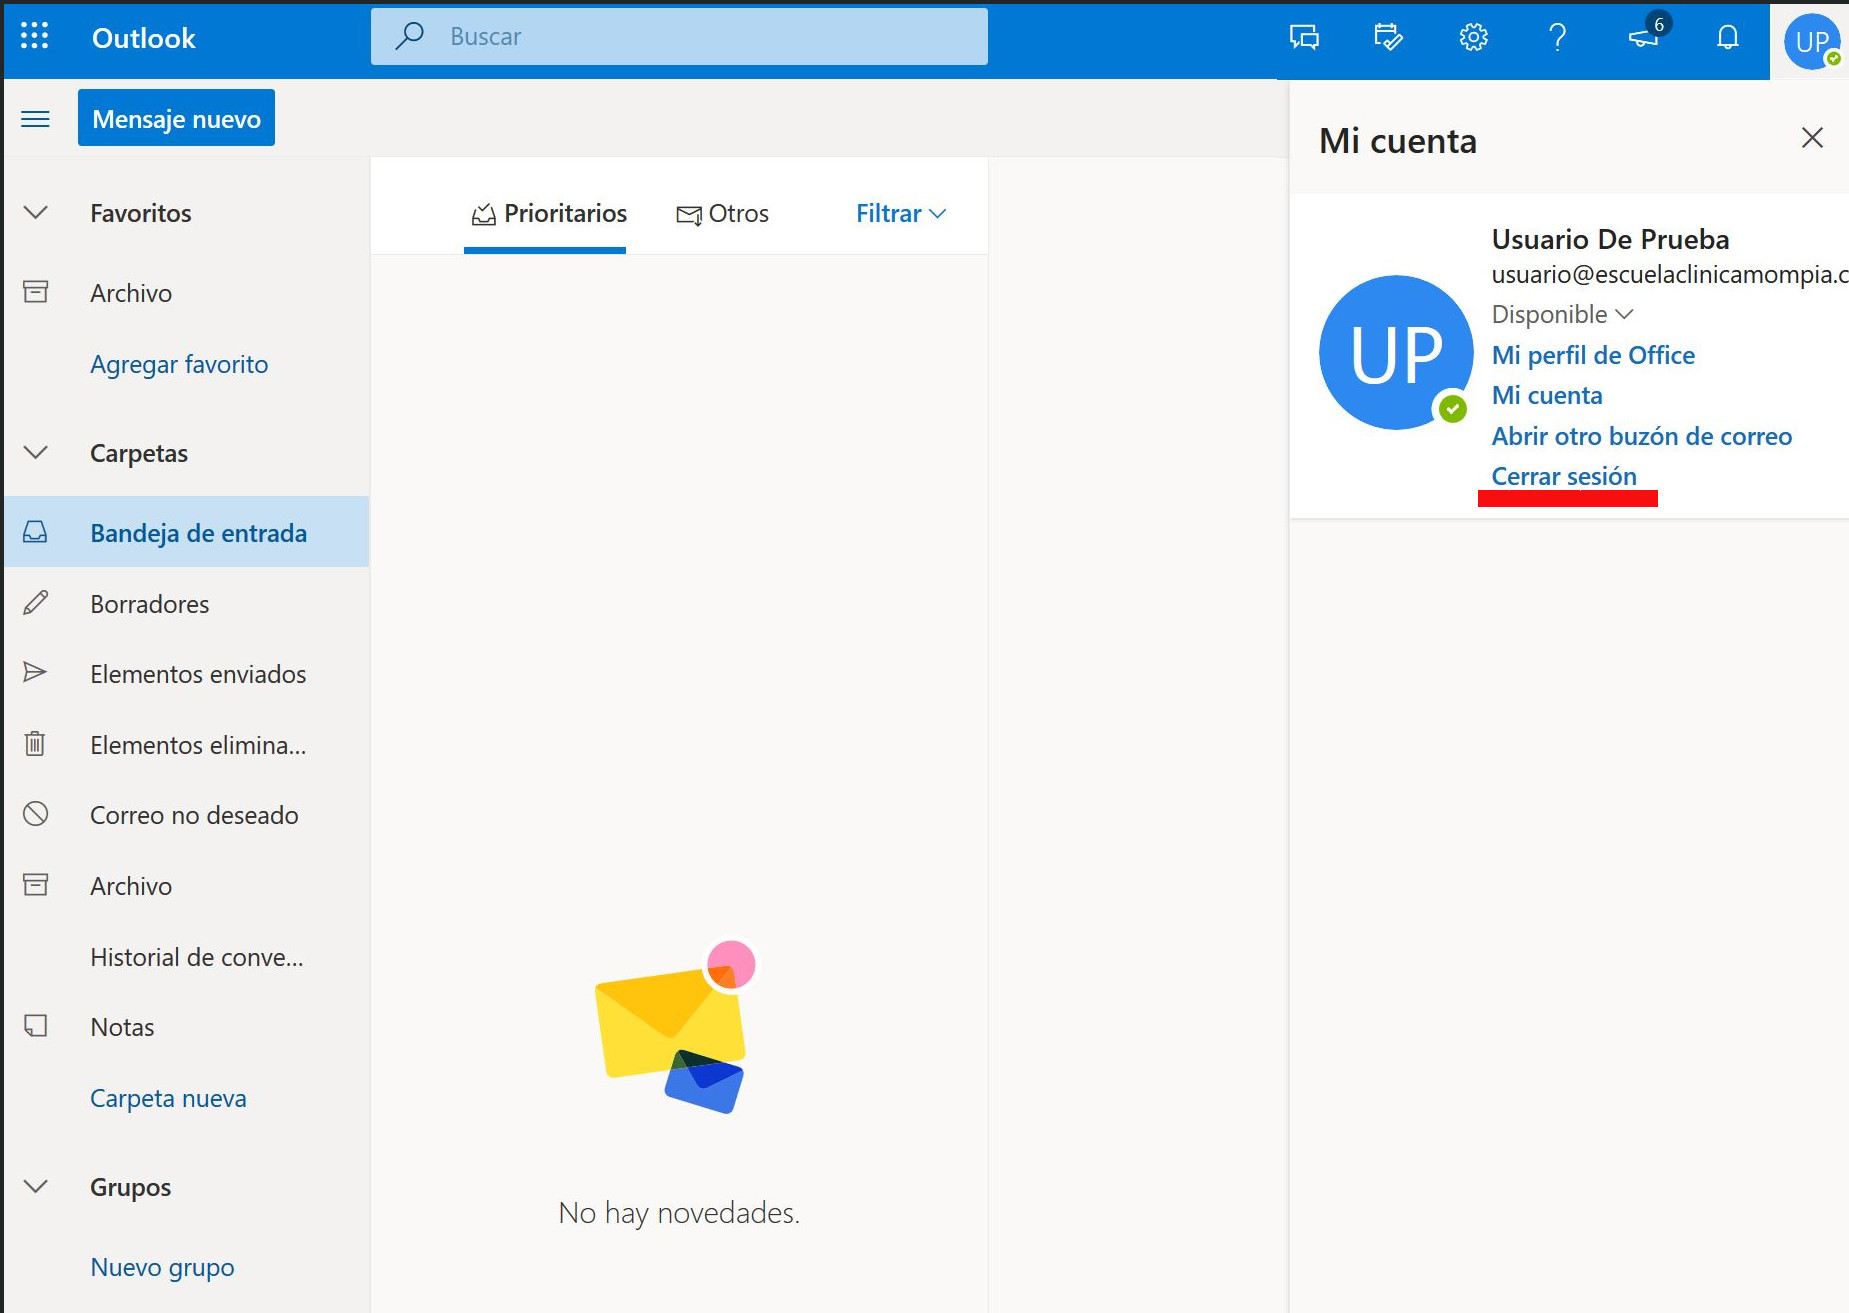Open the Mi cuenta link
Screen dimensions: 1849x1313
[1547, 395]
